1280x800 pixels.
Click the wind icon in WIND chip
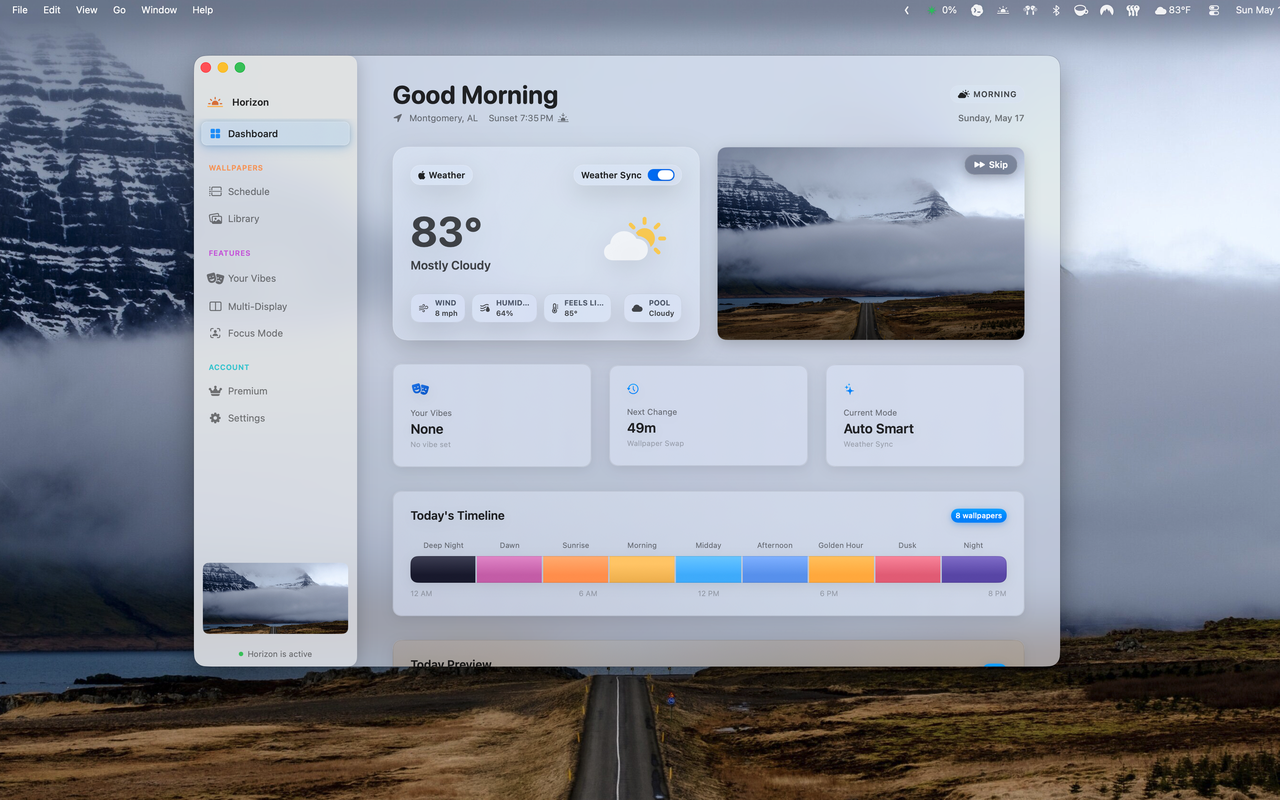[423, 308]
